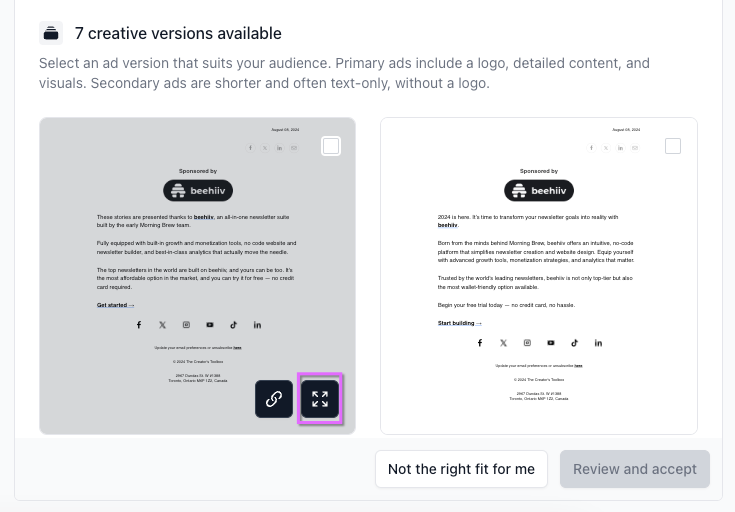
Task: Click LinkedIn icon in first ad footer
Action: pos(257,325)
